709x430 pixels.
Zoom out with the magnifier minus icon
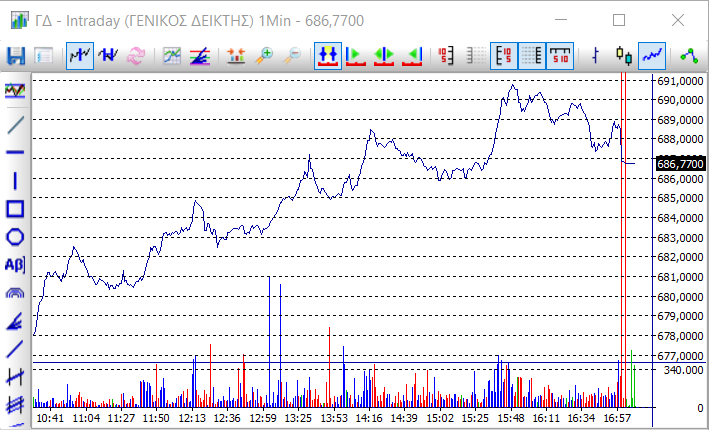[293, 56]
